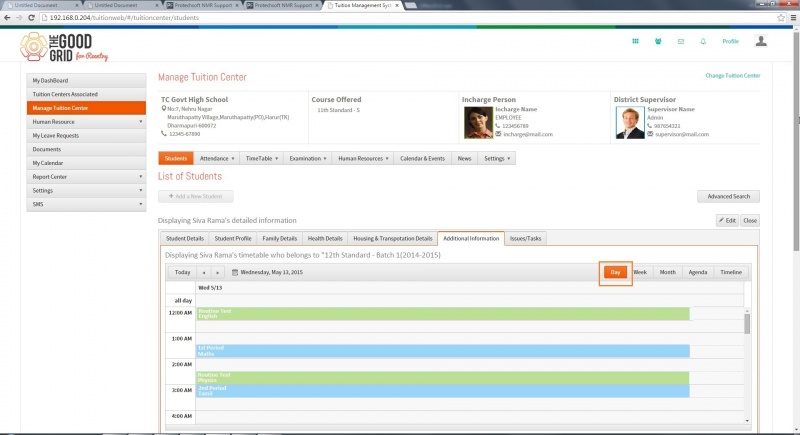
Task: Expand Human Resource sidebar menu
Action: [86, 122]
